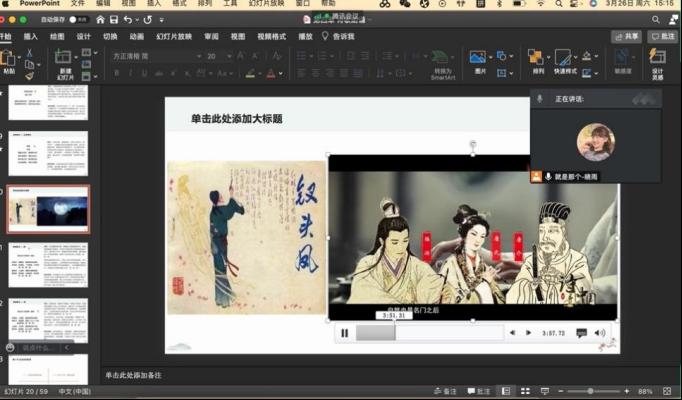Click the Shape Fill paint bucket icon
This screenshot has height=400, width=682.
[587, 56]
